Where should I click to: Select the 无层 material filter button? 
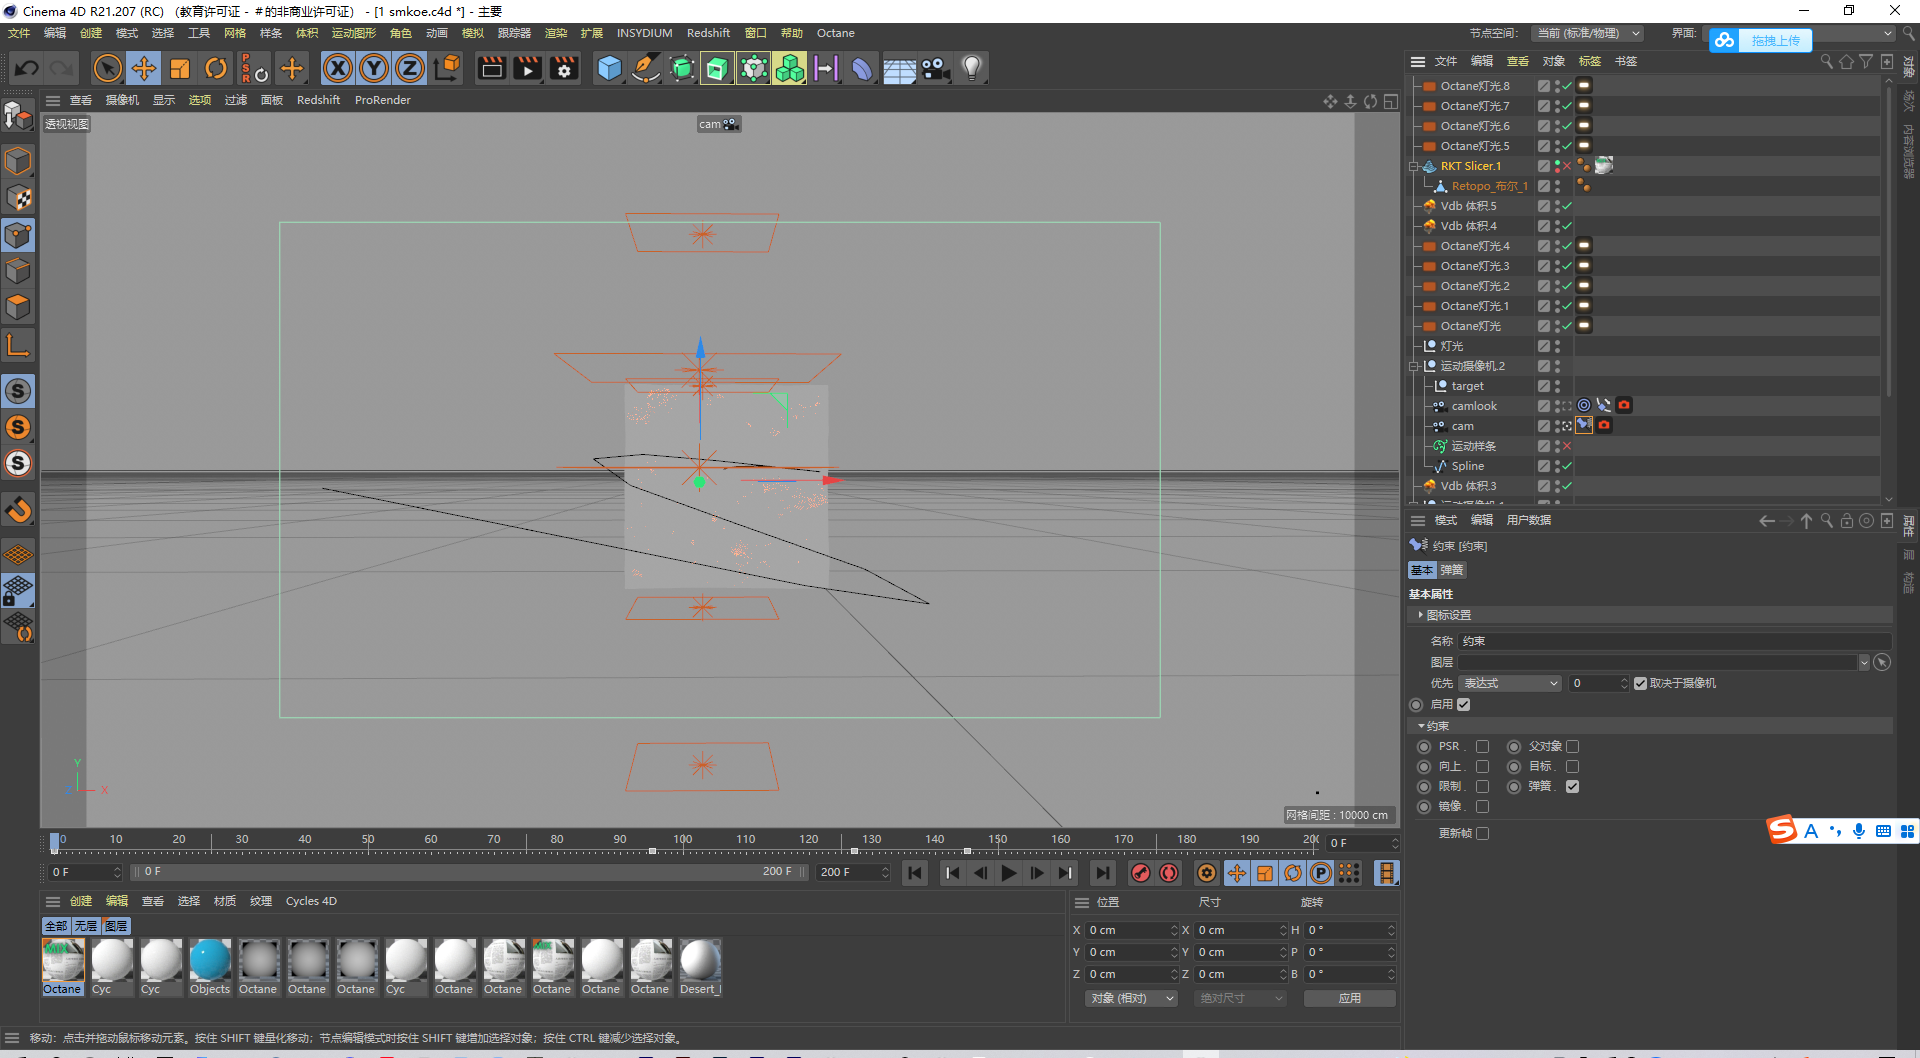(x=86, y=926)
